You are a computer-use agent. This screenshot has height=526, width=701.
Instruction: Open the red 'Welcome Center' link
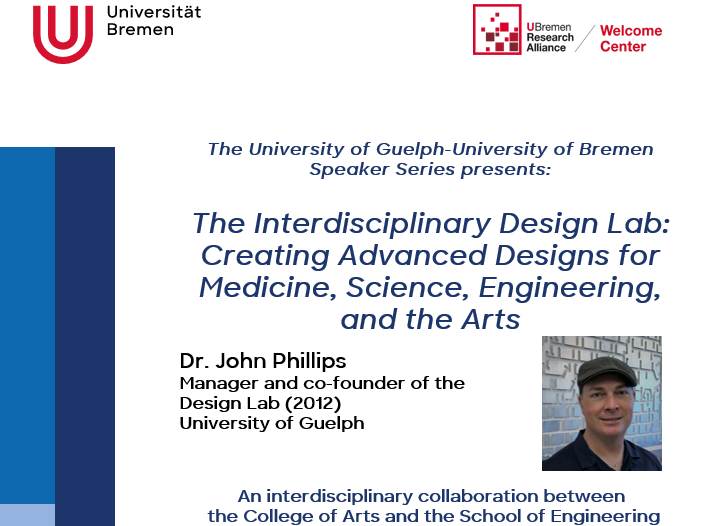630,38
